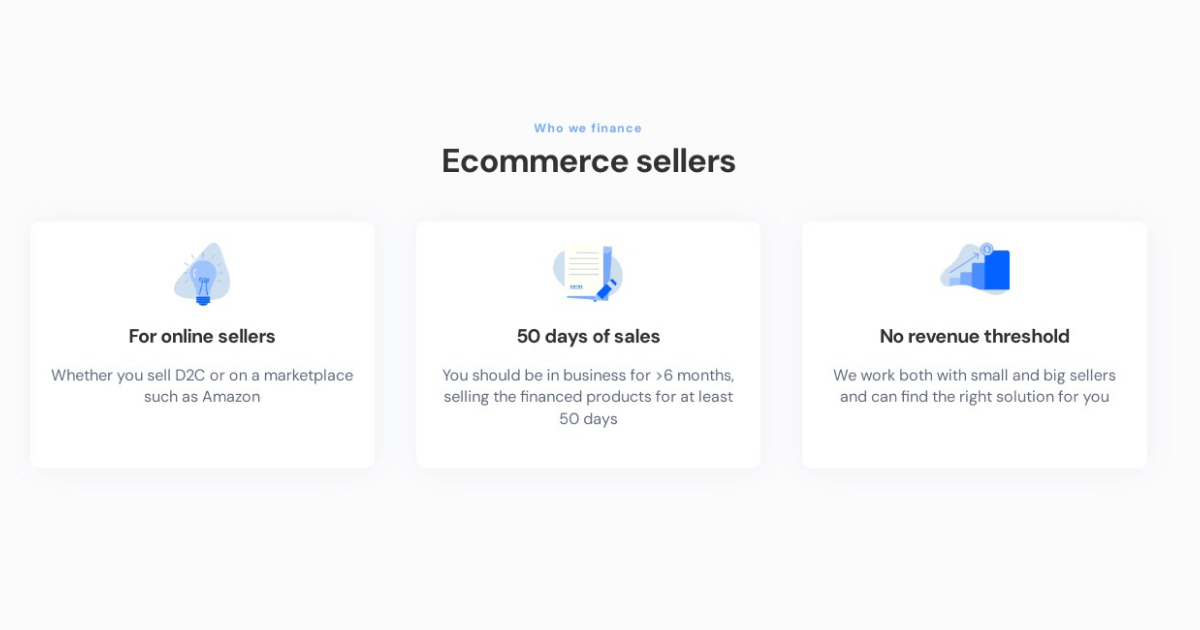Select the "No revenue threshold" title

point(975,336)
